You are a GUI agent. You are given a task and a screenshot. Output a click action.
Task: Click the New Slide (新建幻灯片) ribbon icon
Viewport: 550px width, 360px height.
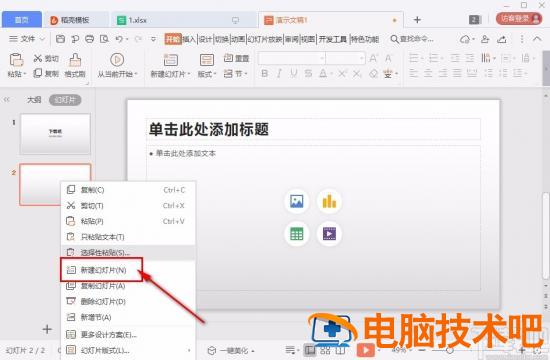170,60
